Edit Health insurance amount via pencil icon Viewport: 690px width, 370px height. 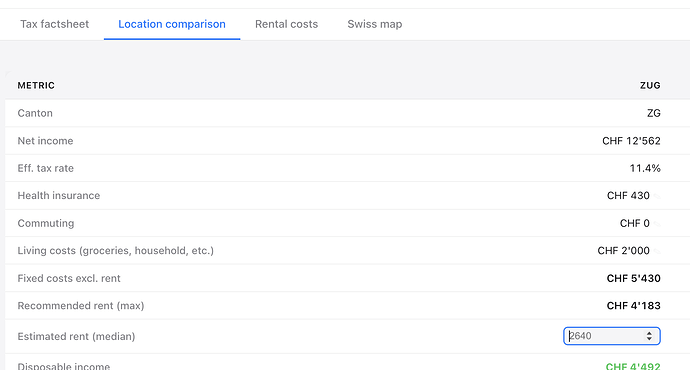[x=657, y=196]
